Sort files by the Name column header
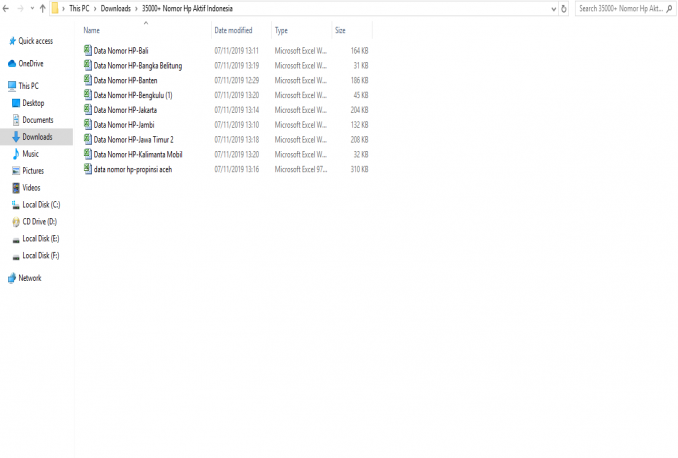This screenshot has height=458, width=678. [x=92, y=31]
